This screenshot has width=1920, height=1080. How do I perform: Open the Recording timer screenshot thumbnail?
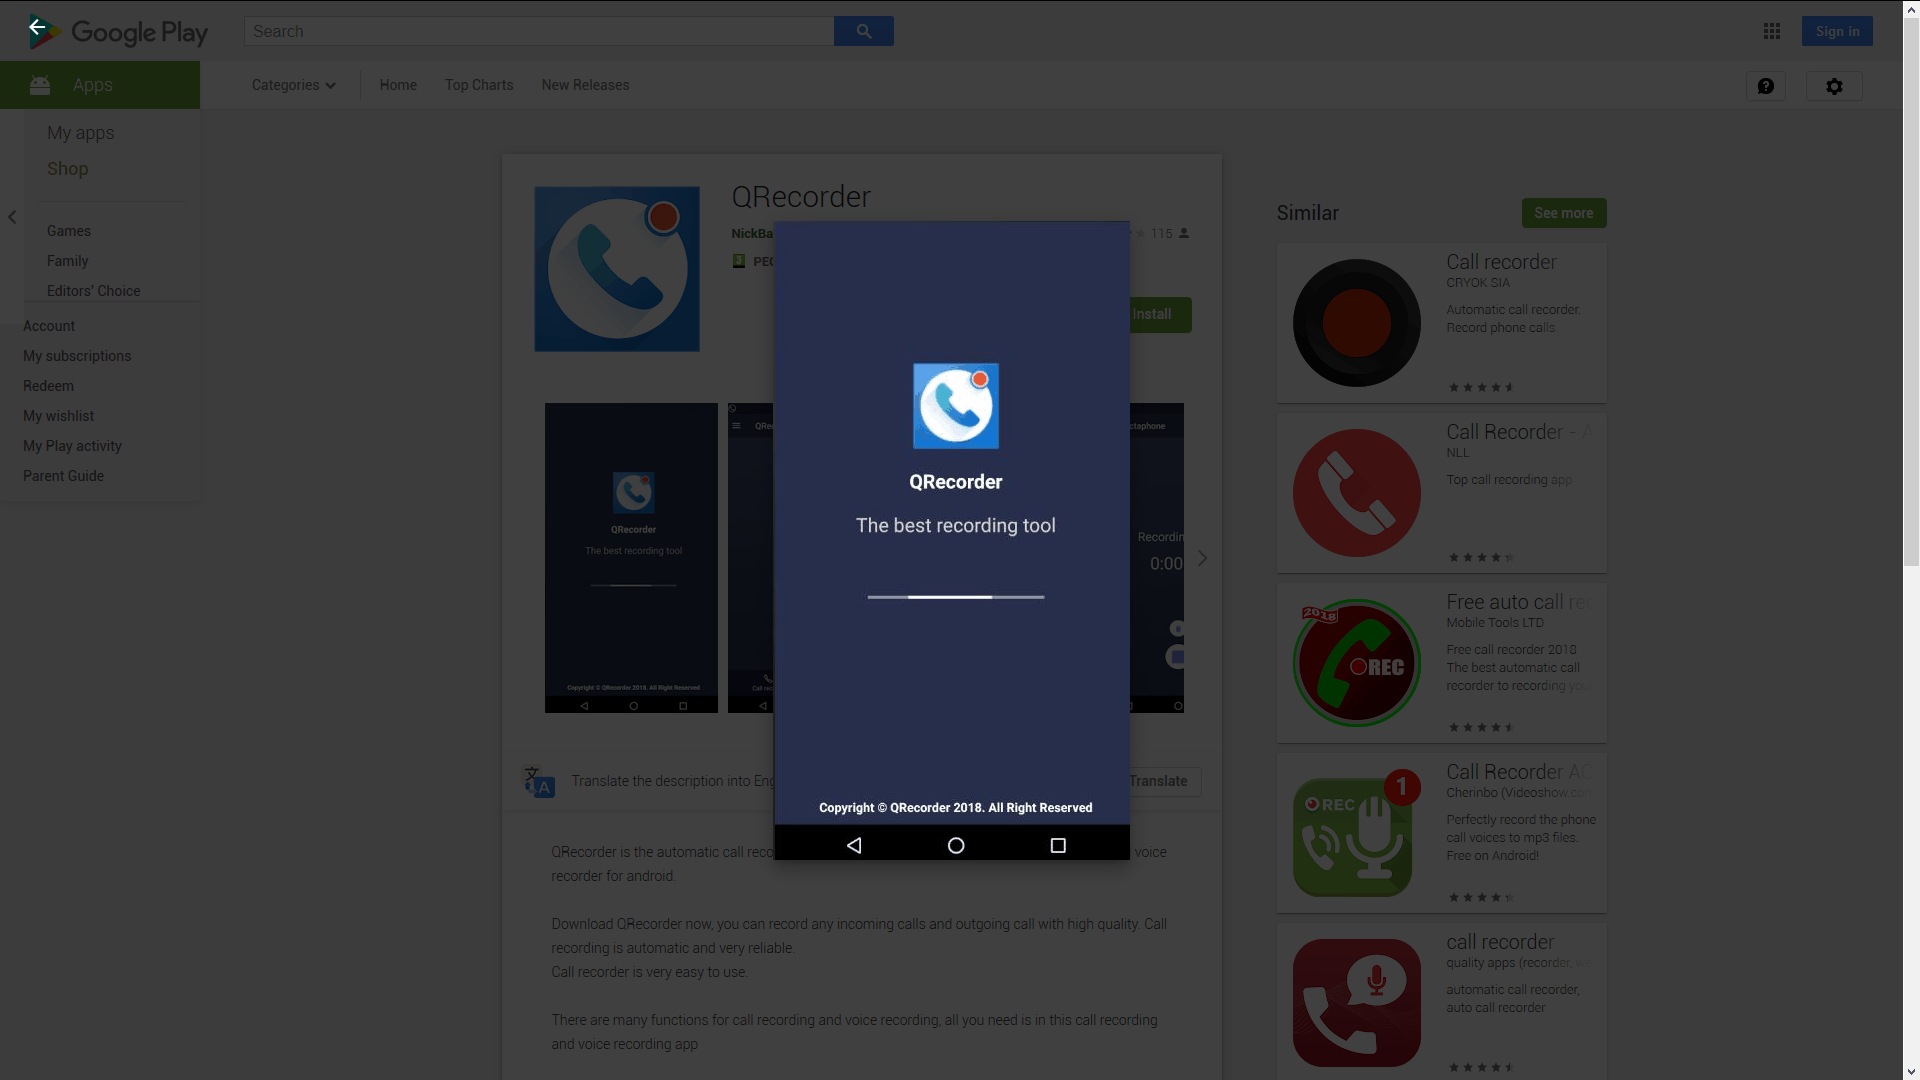click(x=1157, y=558)
